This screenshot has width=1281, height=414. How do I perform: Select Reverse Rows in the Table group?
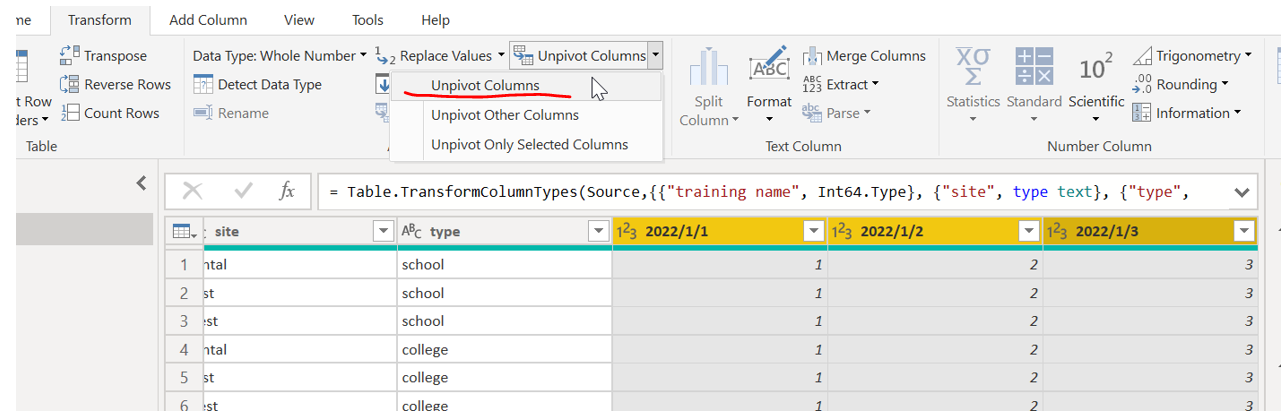click(x=115, y=85)
